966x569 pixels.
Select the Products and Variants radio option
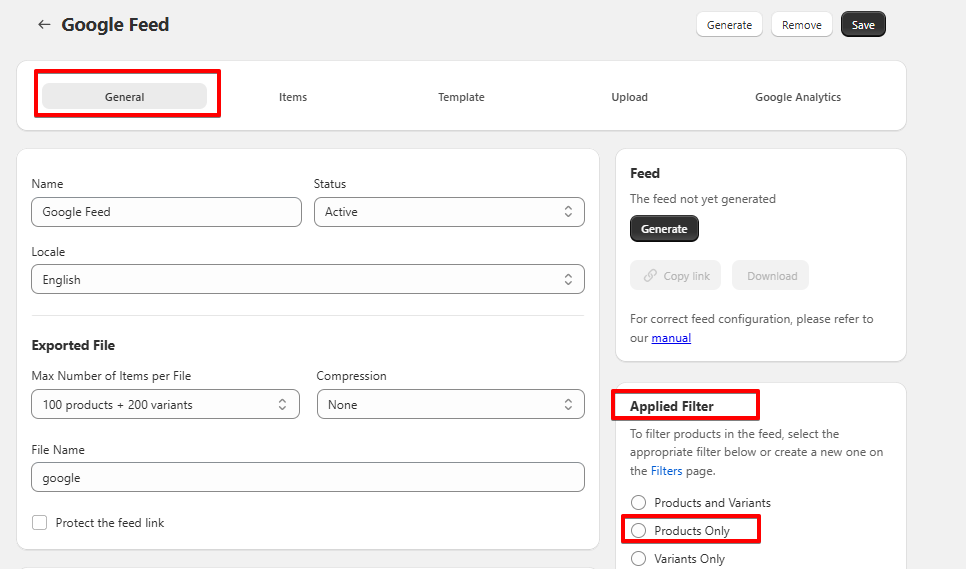[x=638, y=502]
